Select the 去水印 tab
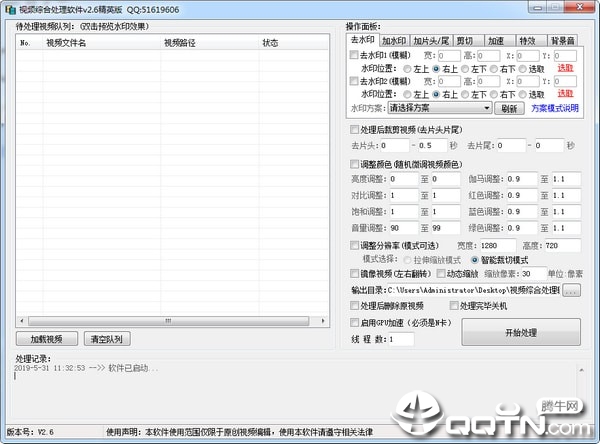This screenshot has height=444, width=600. point(362,40)
